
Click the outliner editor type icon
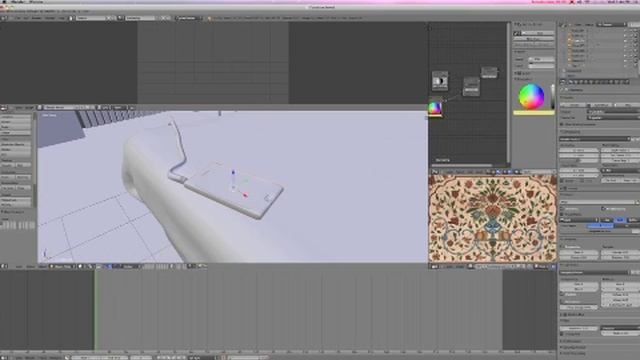pyautogui.click(x=564, y=24)
